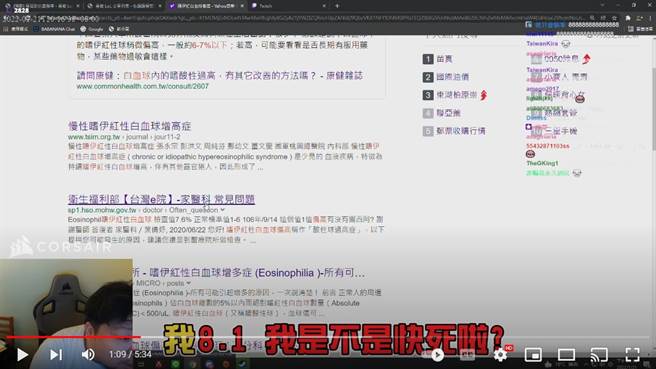The height and width of the screenshot is (369, 656).
Task: Select trending search item number 3
Action: click(455, 95)
